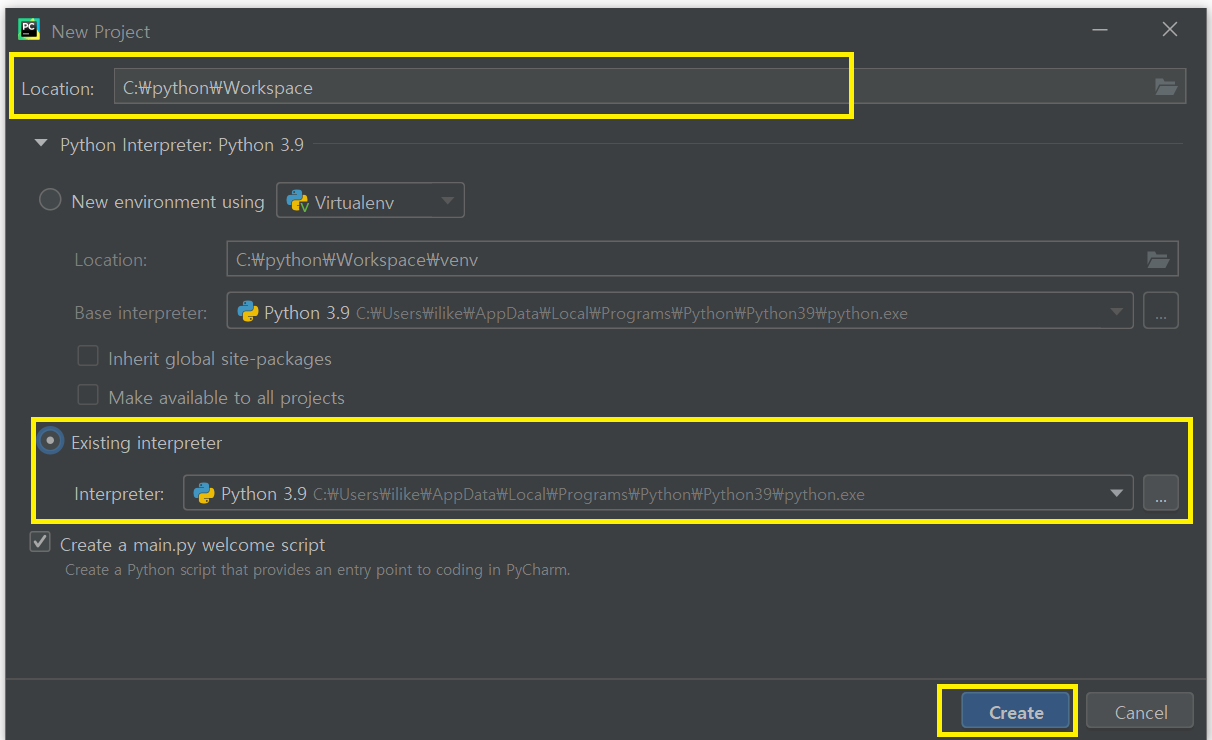Image resolution: width=1212 pixels, height=740 pixels.
Task: Select Existing interpreter radio button
Action: point(50,441)
